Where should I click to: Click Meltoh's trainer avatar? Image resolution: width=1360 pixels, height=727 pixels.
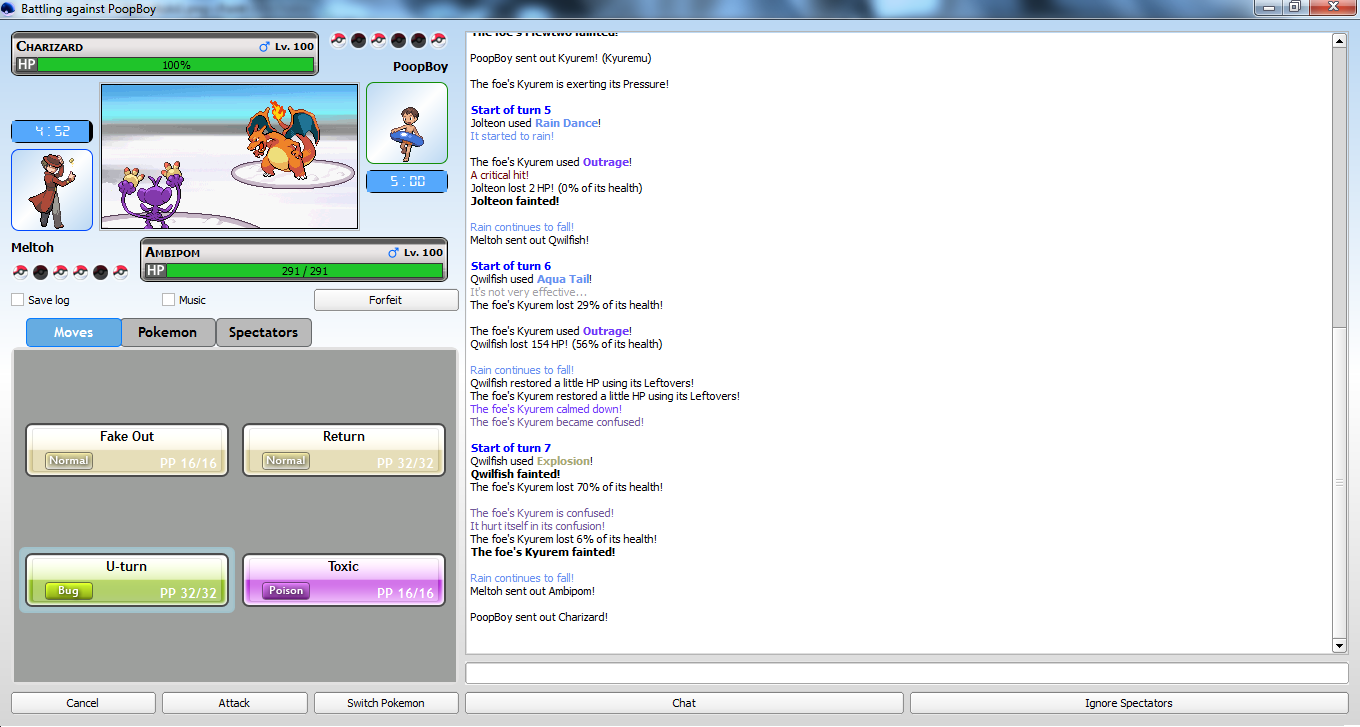click(52, 190)
